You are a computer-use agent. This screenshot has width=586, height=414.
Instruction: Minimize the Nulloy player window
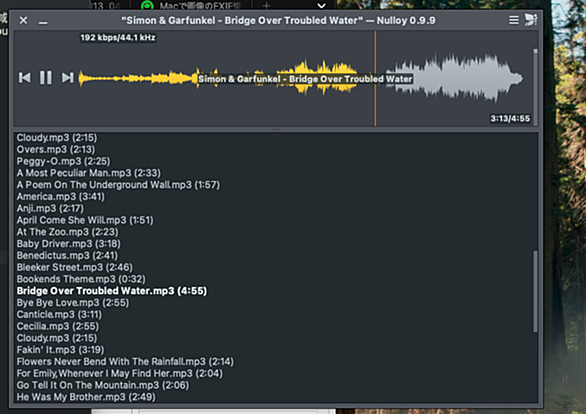[x=43, y=23]
